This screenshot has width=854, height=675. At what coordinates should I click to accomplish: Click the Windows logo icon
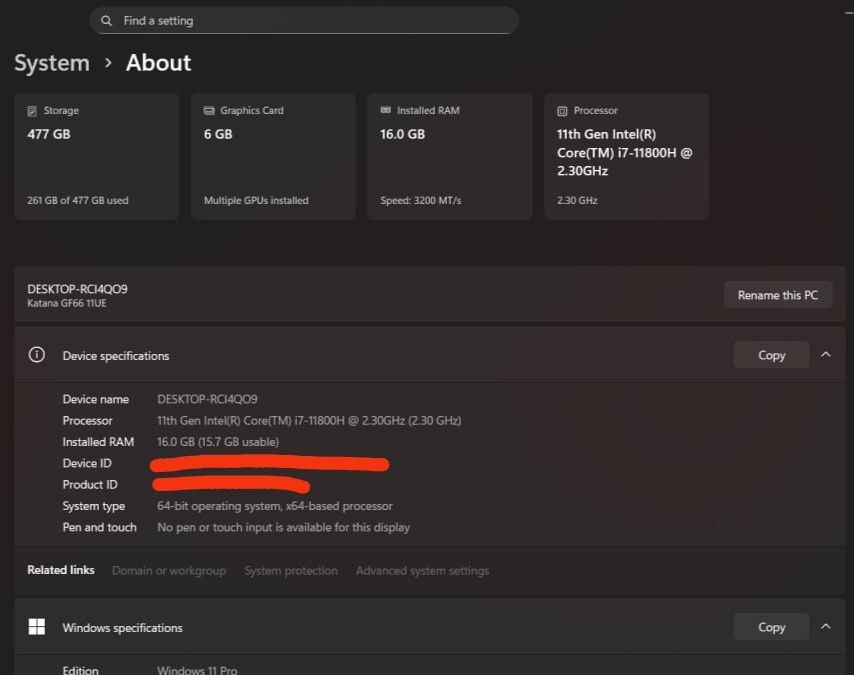(36, 627)
